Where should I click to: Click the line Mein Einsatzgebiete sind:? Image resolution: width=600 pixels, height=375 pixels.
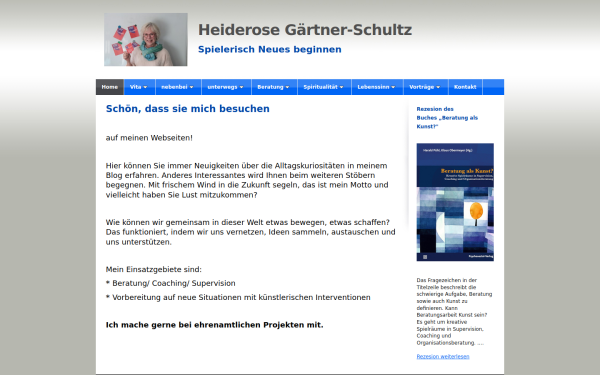point(153,269)
